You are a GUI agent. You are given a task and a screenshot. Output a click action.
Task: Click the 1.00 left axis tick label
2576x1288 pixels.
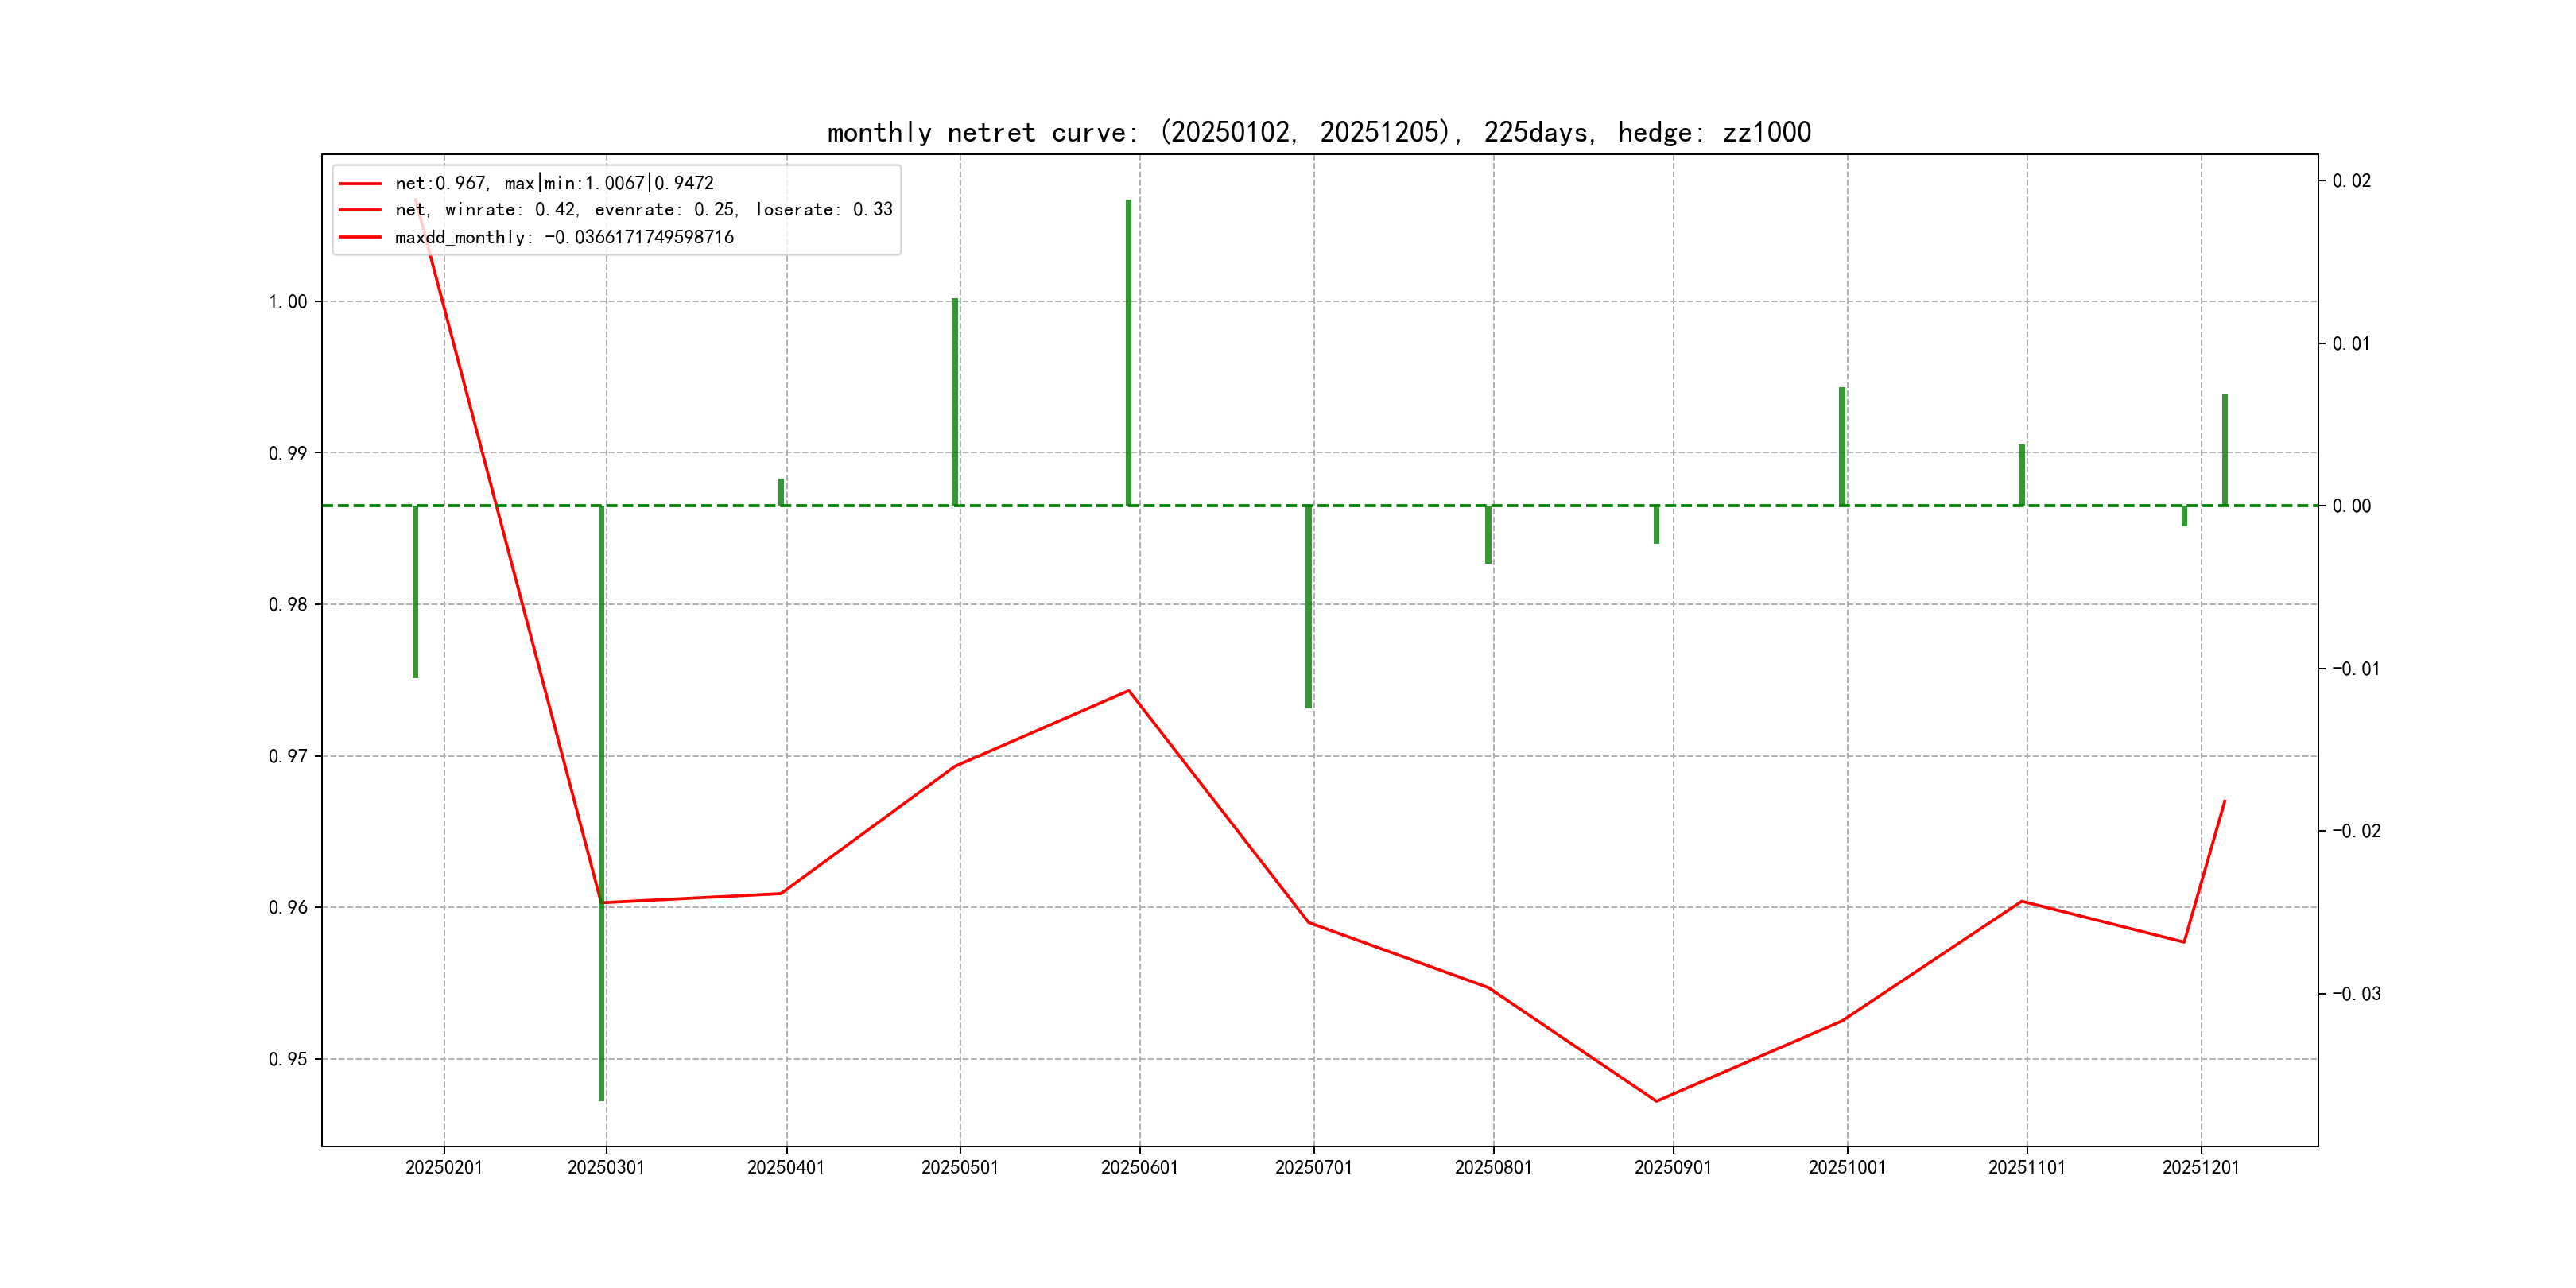pos(288,302)
